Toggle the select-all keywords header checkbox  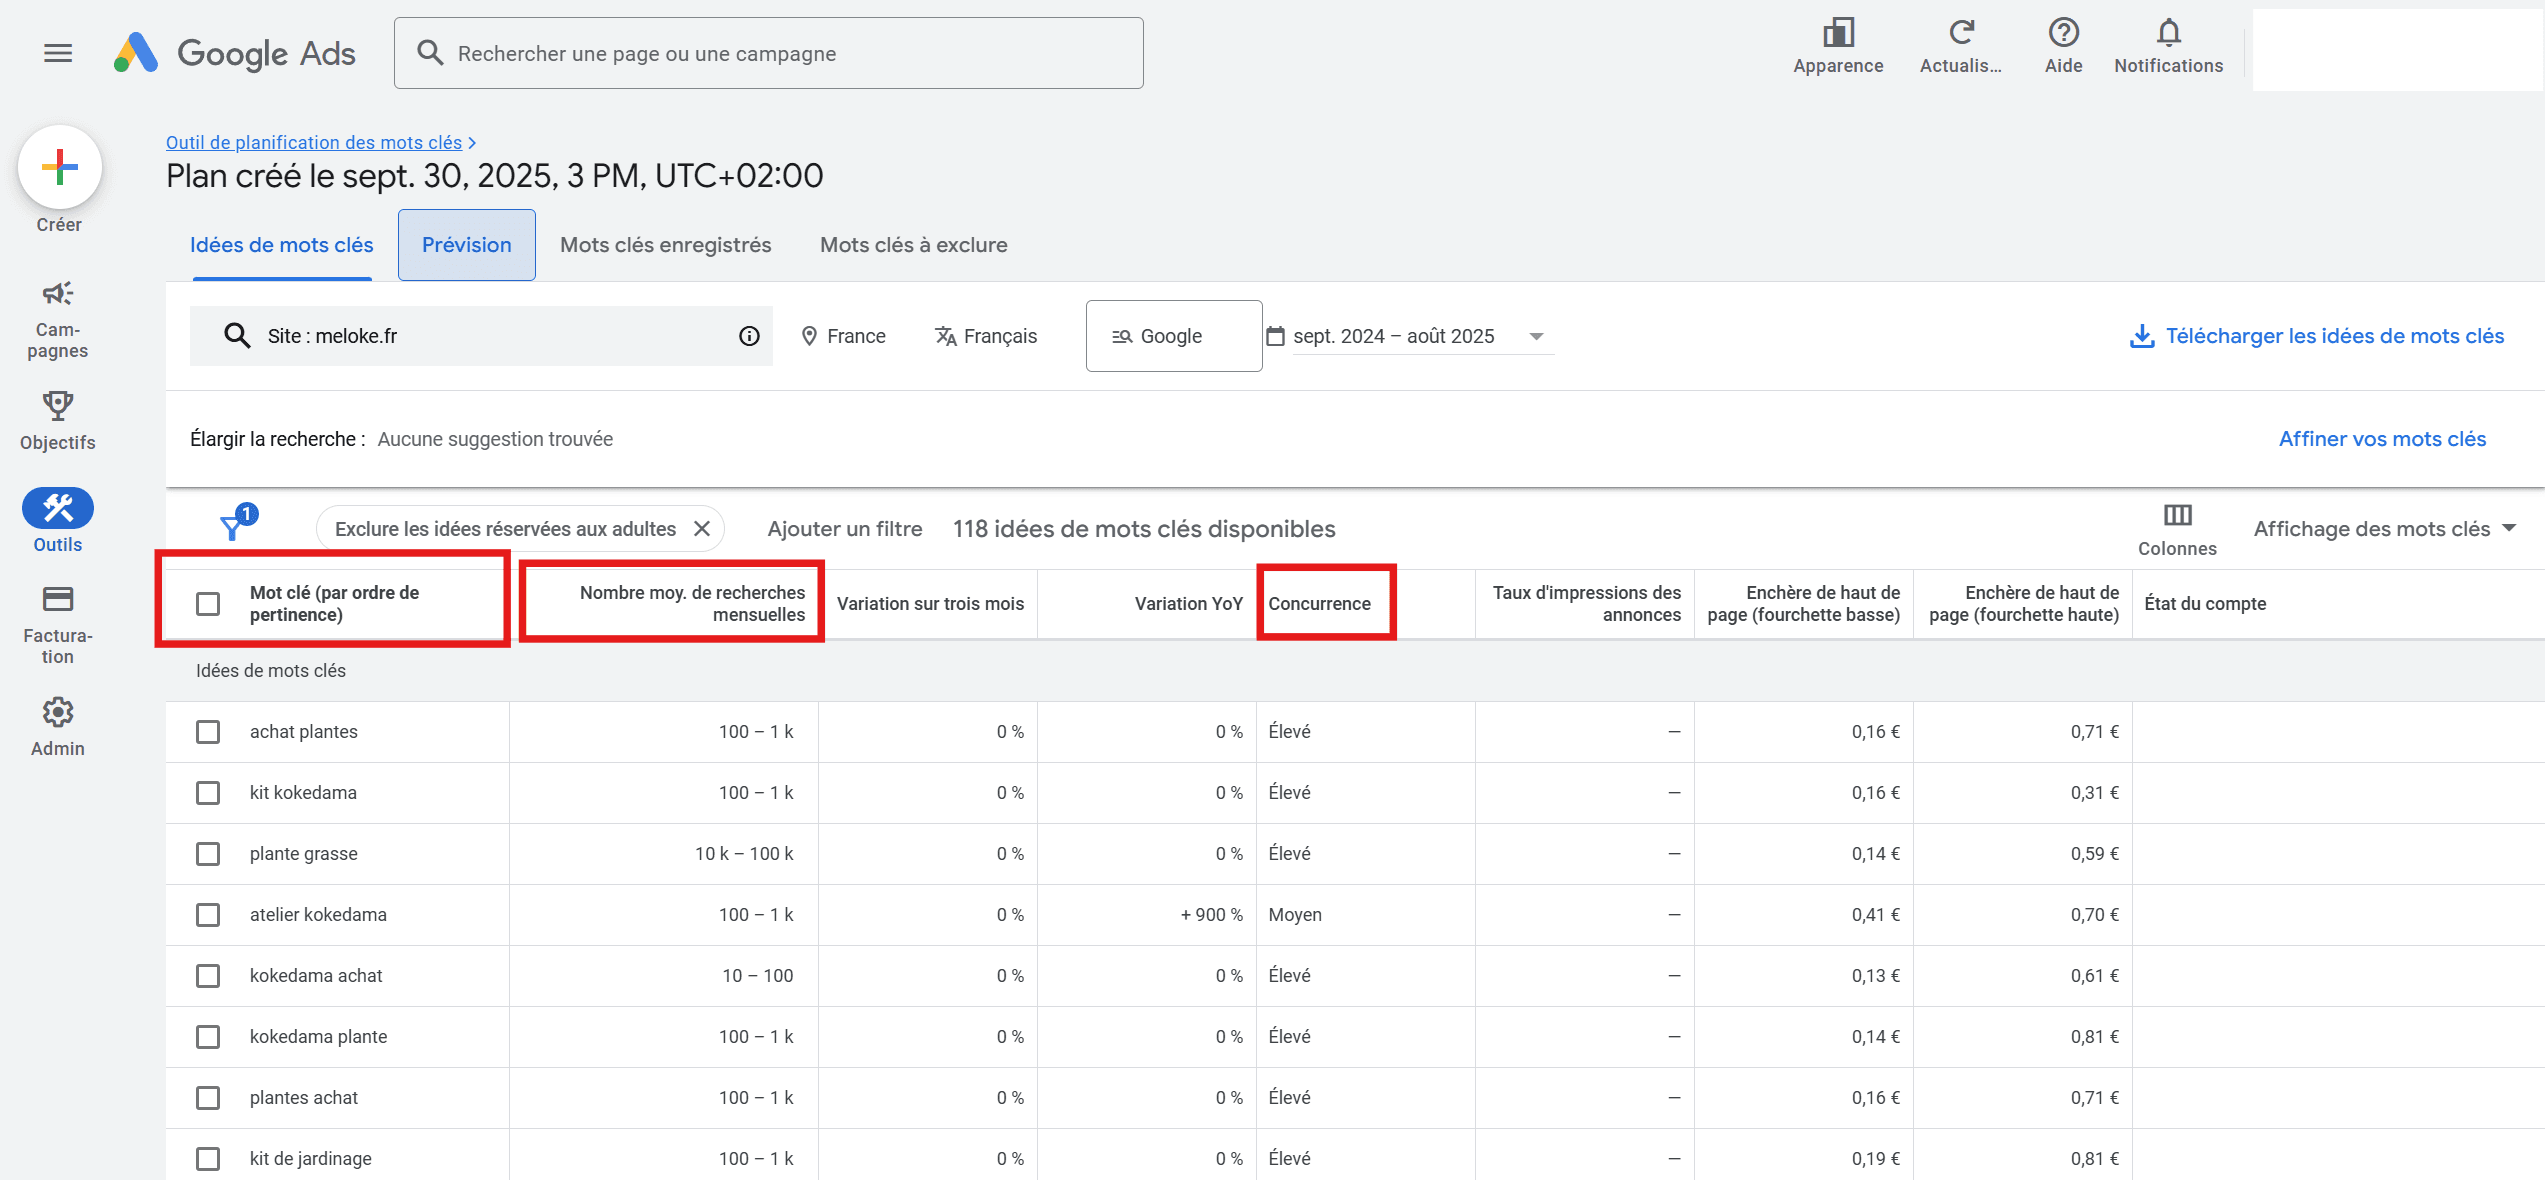pos(208,604)
